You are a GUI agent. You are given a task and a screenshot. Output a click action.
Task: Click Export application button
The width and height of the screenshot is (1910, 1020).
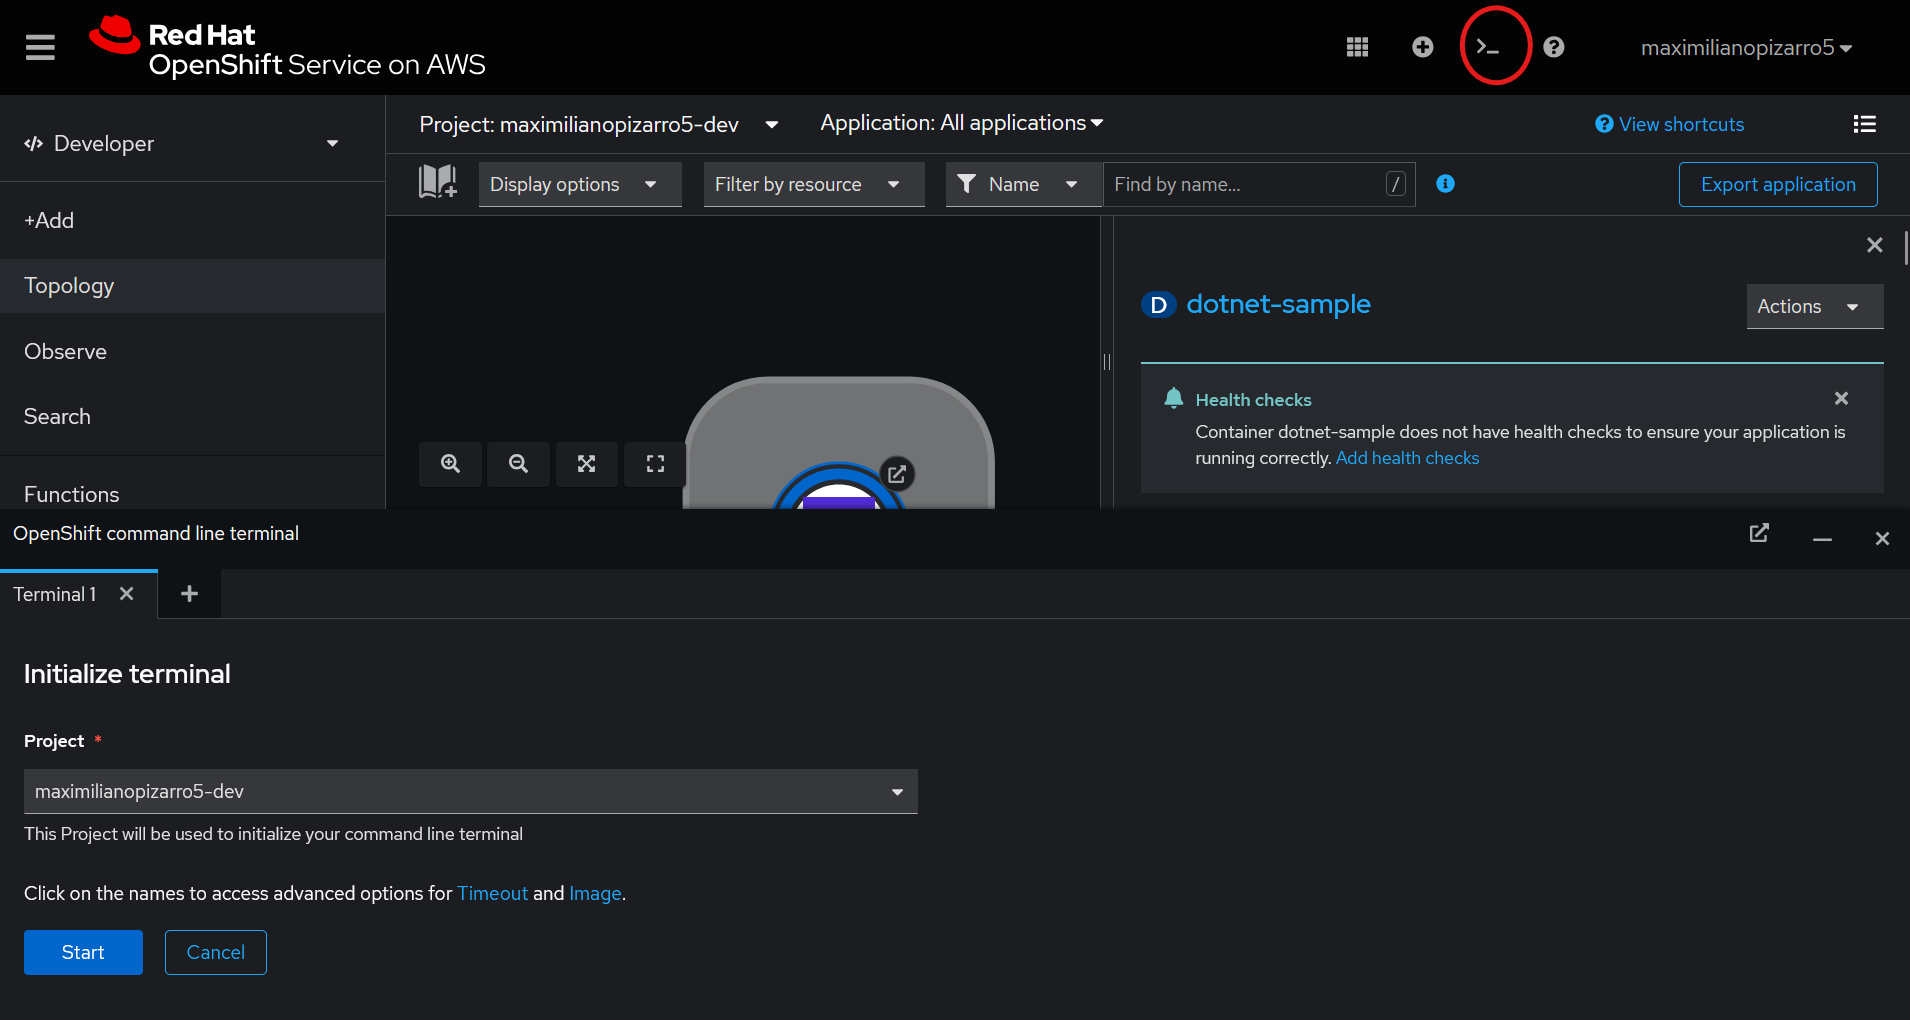1778,185
